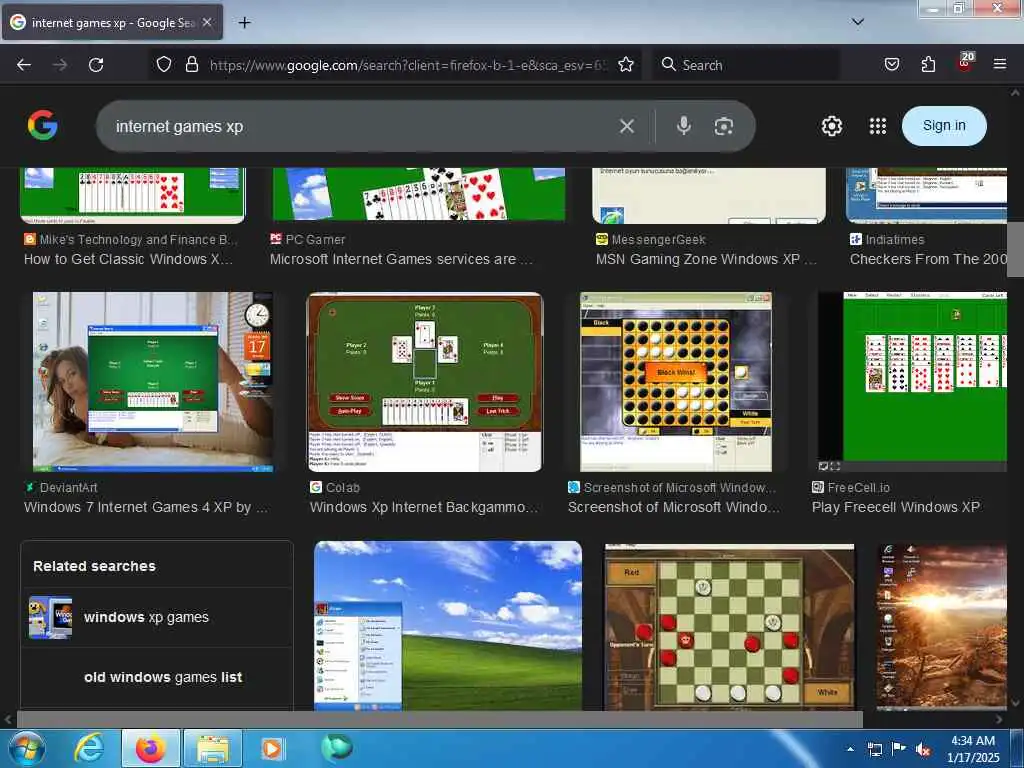Bookmark this page with the star
1024x768 pixels.
tap(626, 64)
